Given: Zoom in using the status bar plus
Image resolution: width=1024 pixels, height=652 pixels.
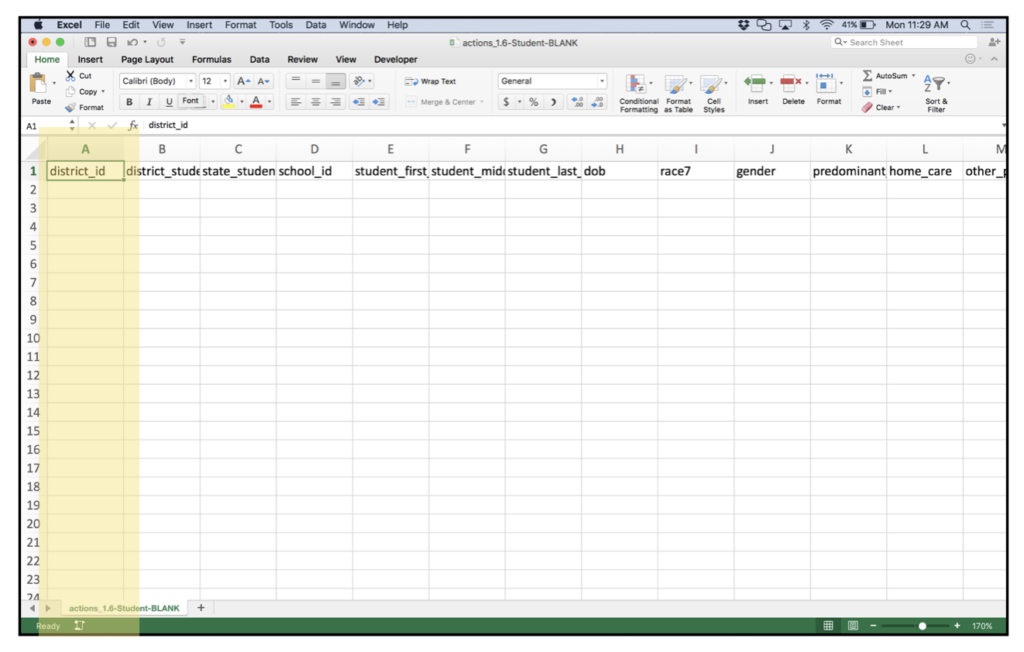Looking at the screenshot, I should [957, 626].
